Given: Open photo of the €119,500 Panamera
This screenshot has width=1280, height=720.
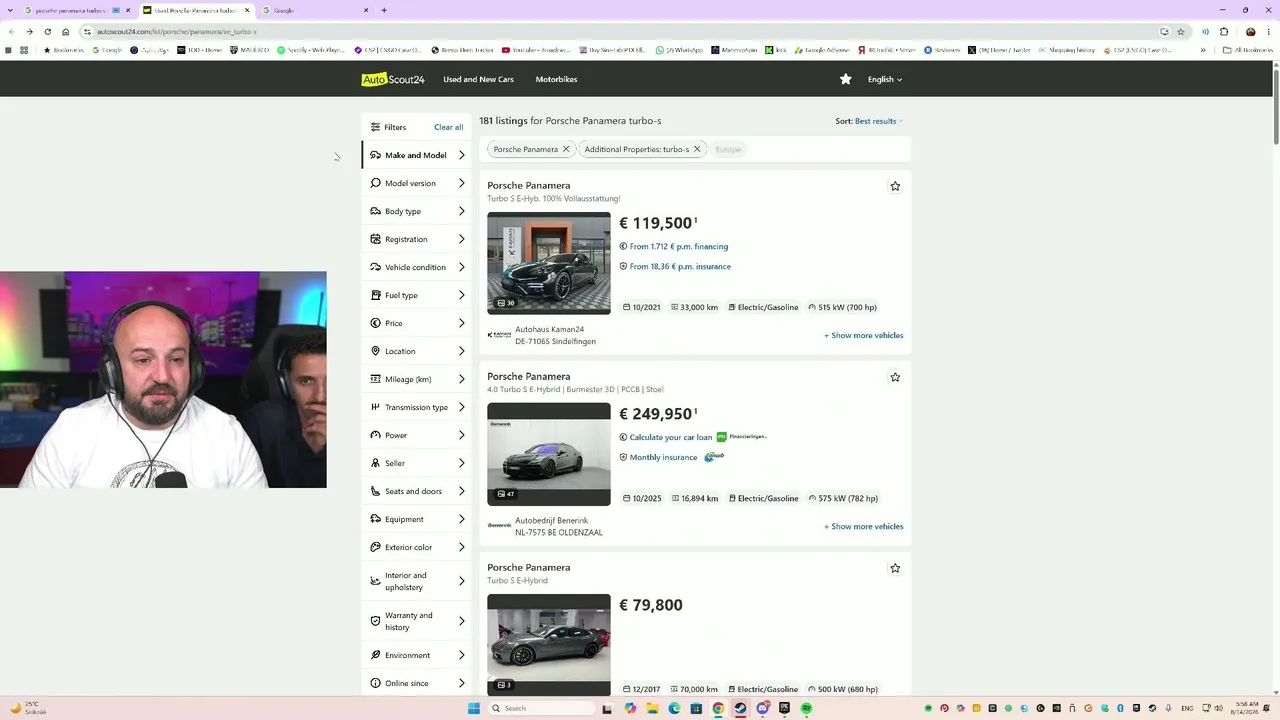Looking at the screenshot, I should click(x=549, y=263).
